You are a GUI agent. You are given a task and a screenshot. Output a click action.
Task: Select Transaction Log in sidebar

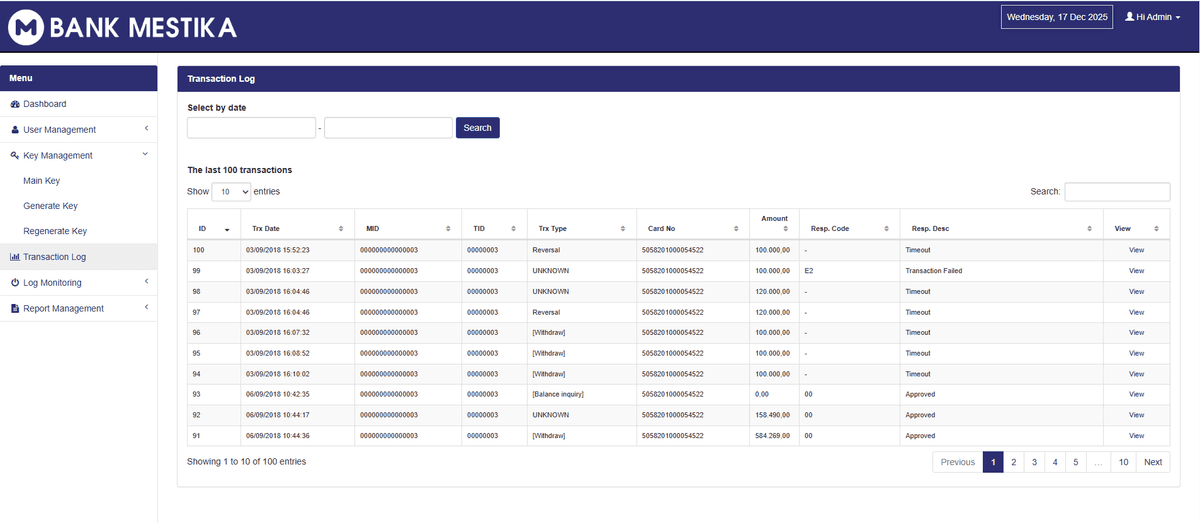pos(79,257)
